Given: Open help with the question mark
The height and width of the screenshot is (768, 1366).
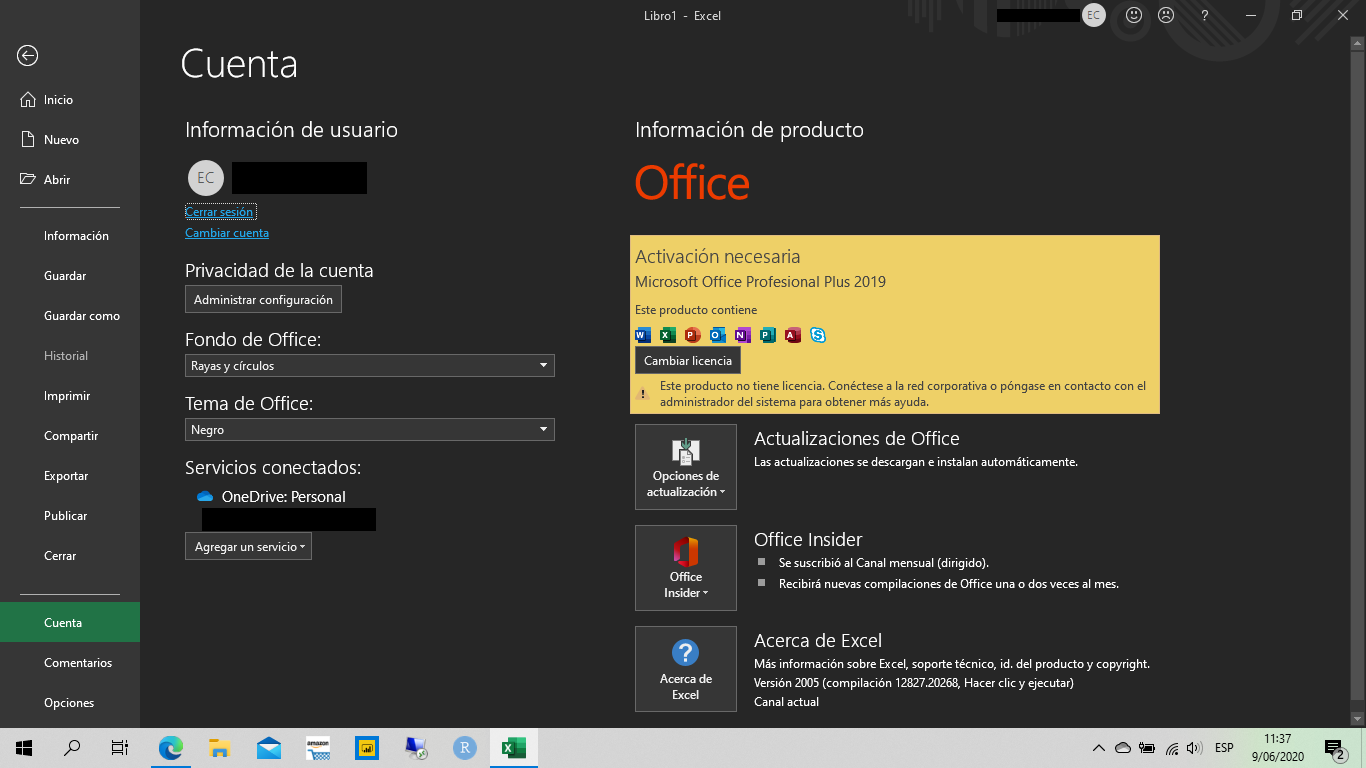Looking at the screenshot, I should [1205, 15].
